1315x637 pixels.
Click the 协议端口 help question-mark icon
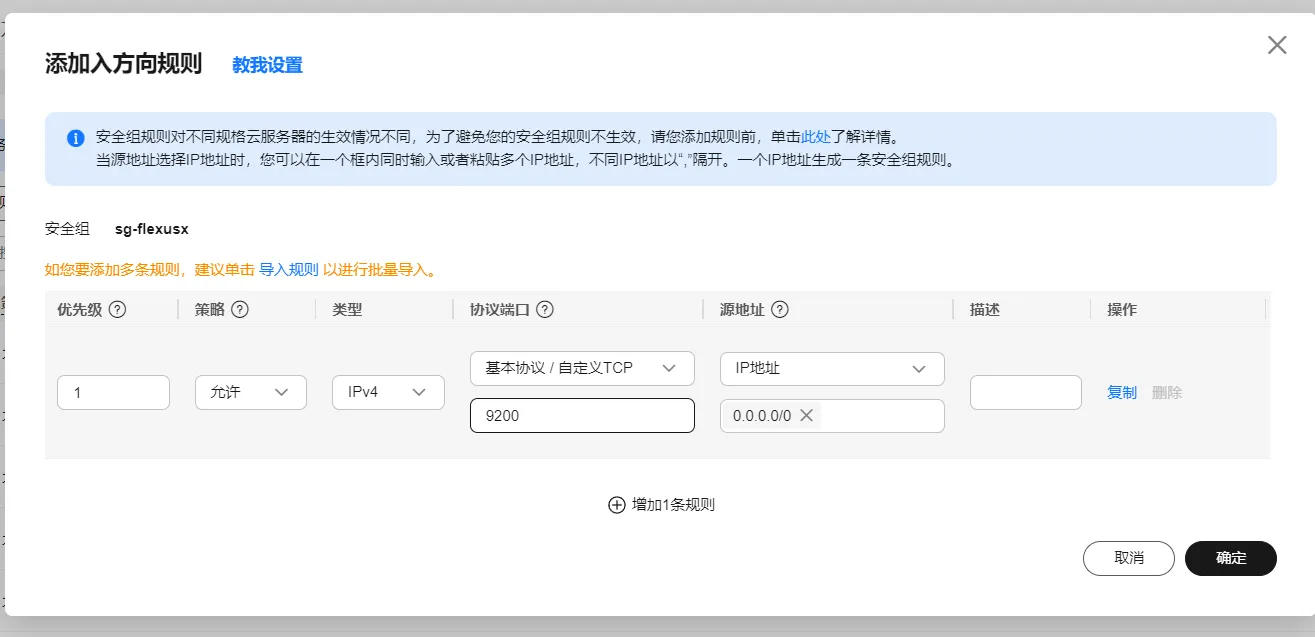tap(545, 310)
